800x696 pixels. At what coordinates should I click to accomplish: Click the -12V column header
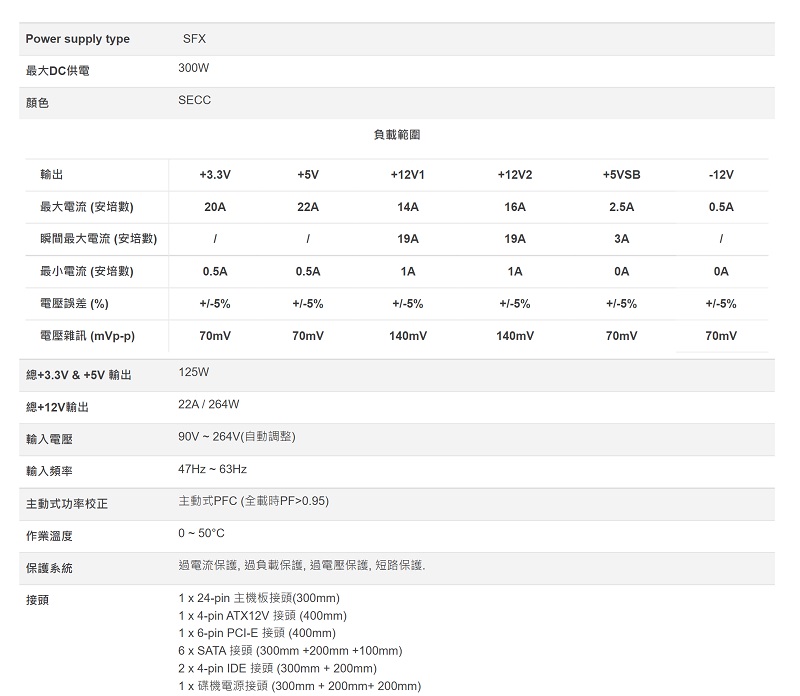pos(721,175)
